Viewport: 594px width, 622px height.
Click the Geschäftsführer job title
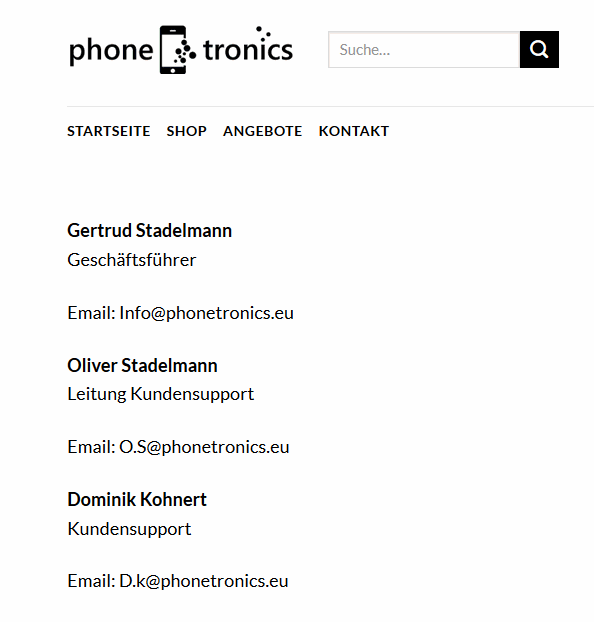132,260
